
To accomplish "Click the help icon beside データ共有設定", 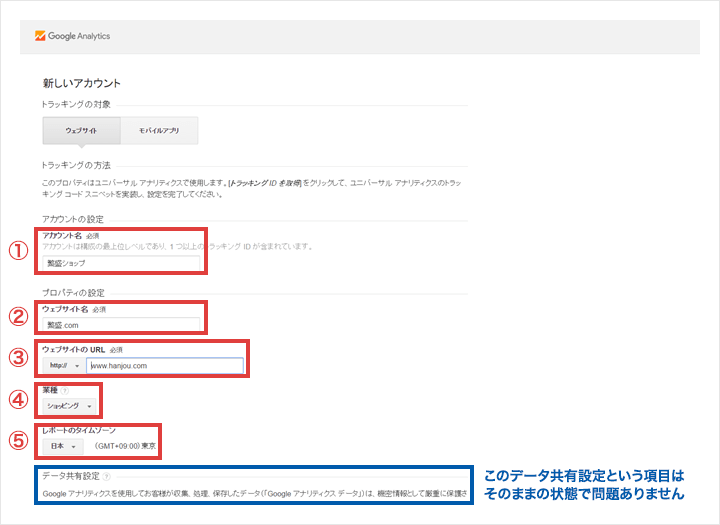I will 107,476.
